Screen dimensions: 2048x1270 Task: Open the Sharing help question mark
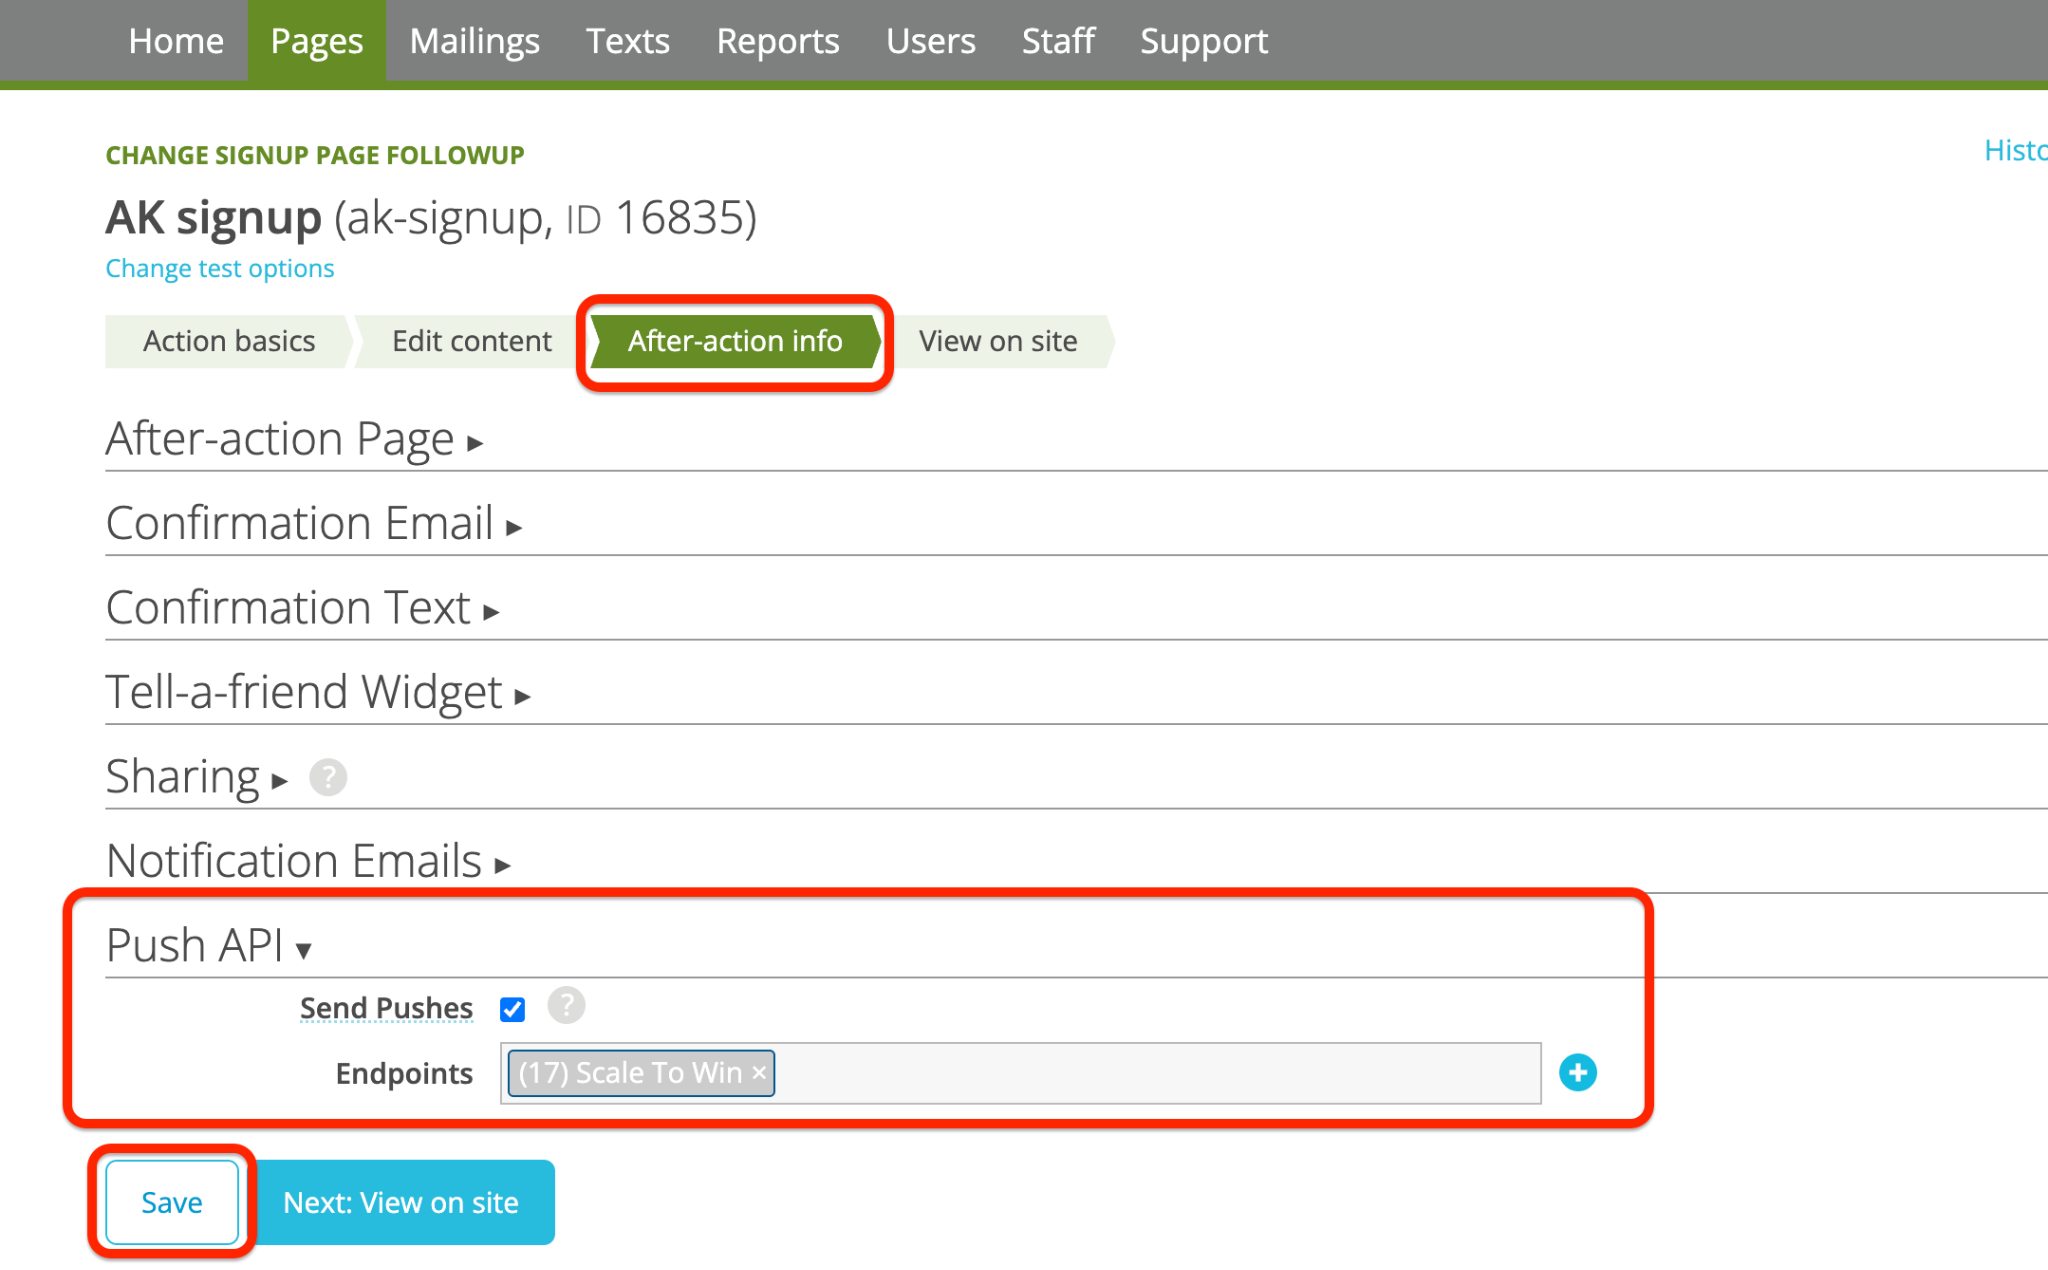(328, 777)
